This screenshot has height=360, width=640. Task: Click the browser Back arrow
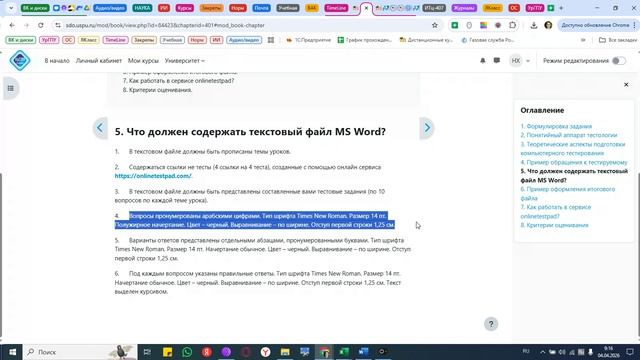(x=12, y=25)
